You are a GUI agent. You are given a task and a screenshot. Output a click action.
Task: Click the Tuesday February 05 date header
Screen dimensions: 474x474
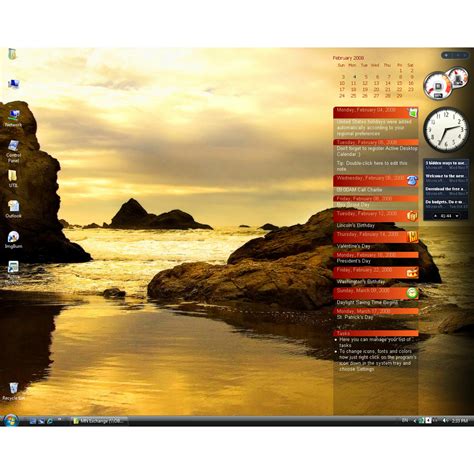(x=376, y=142)
